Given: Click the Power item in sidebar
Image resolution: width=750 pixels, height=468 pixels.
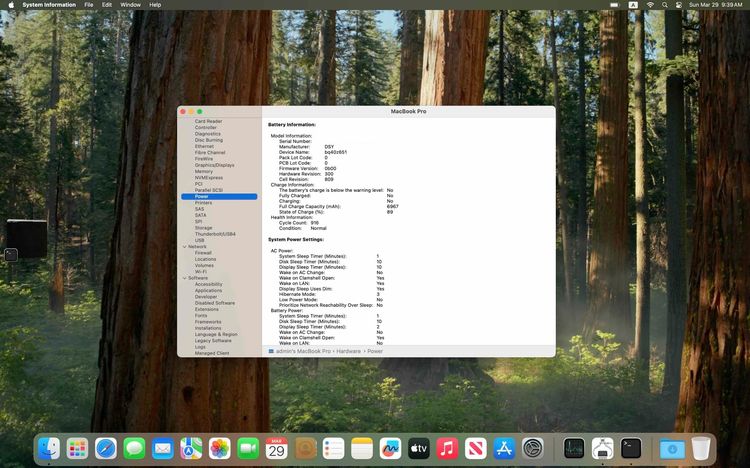Looking at the screenshot, I should tap(219, 197).
